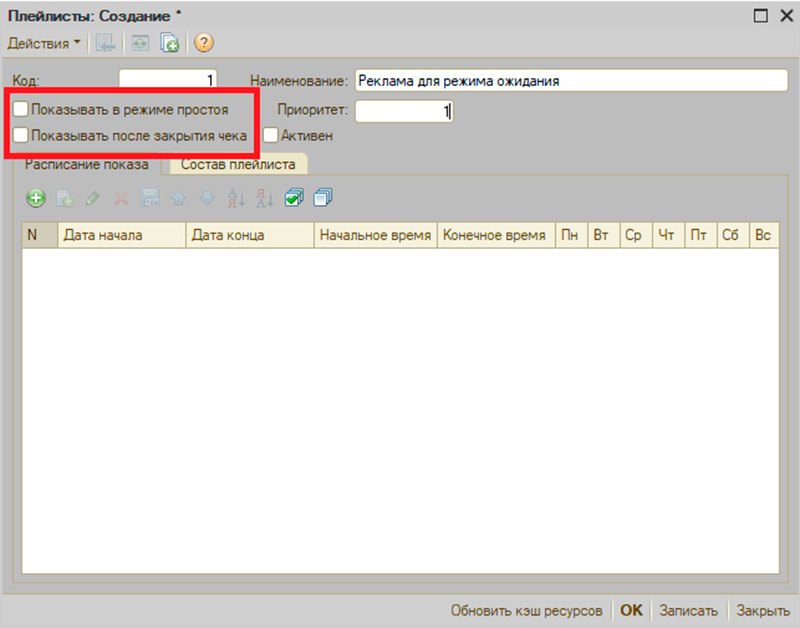The height and width of the screenshot is (628, 800).
Task: Confirm with the OK button
Action: pos(631,610)
